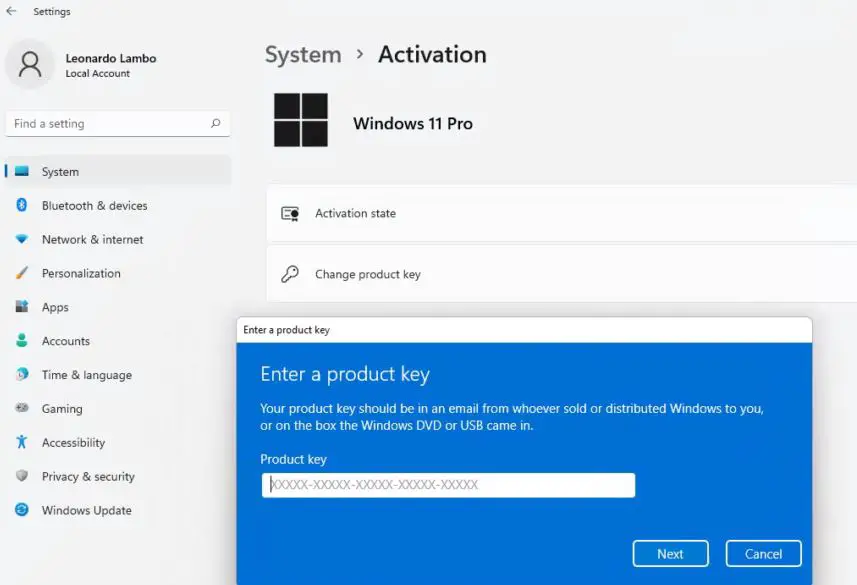
Task: Select the Gaming Xbox icon
Action: 22,409
